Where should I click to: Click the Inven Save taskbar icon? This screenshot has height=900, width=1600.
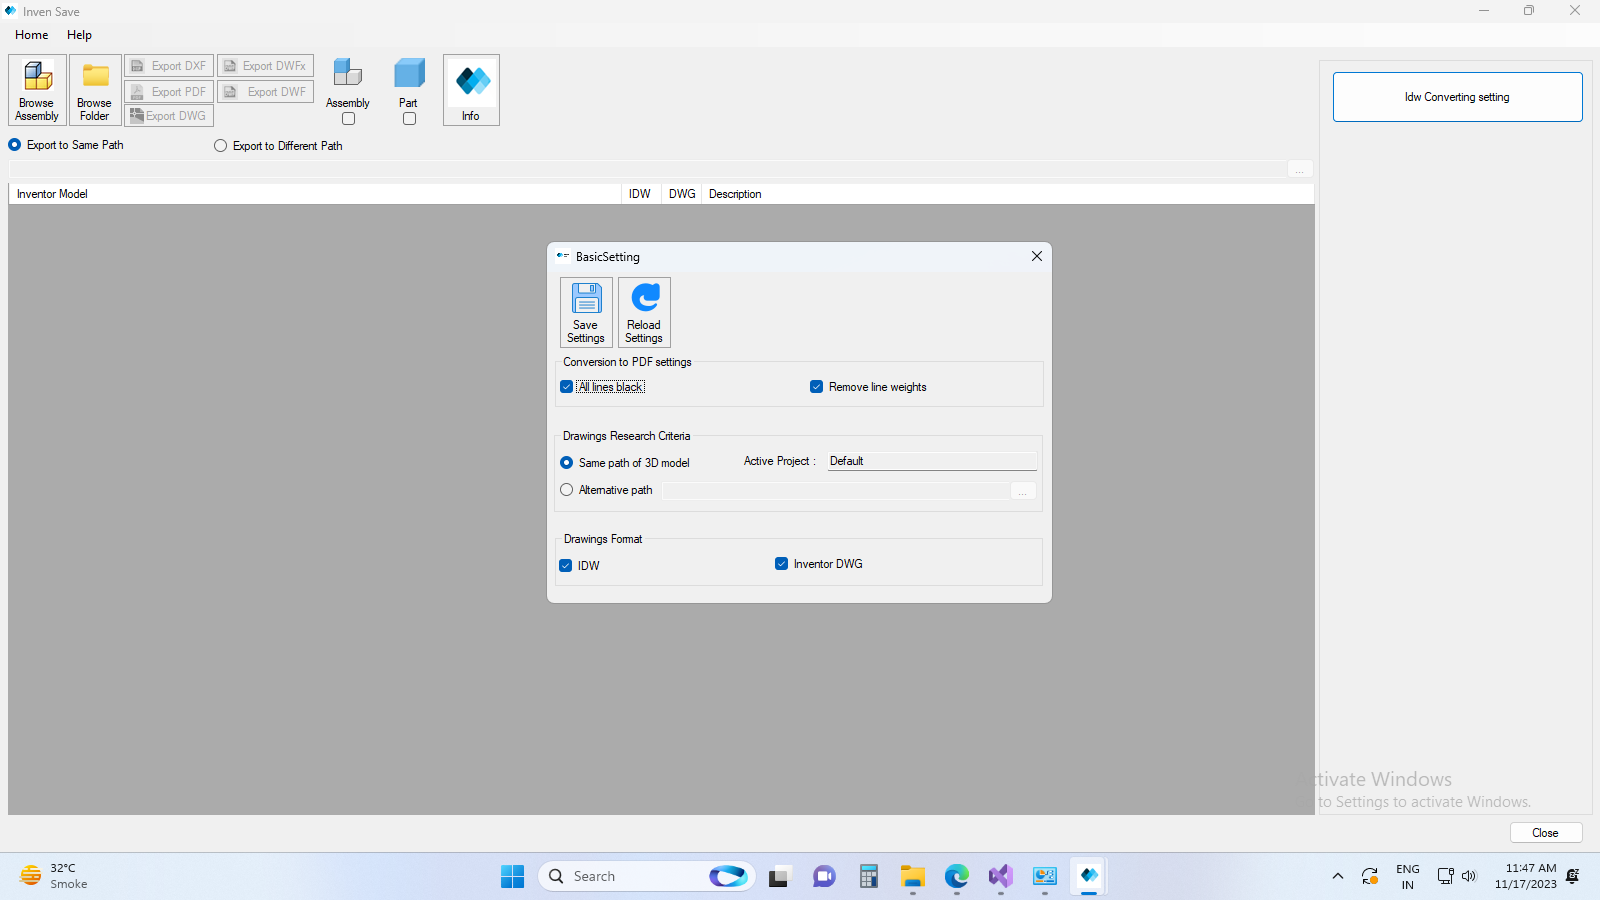click(1089, 876)
